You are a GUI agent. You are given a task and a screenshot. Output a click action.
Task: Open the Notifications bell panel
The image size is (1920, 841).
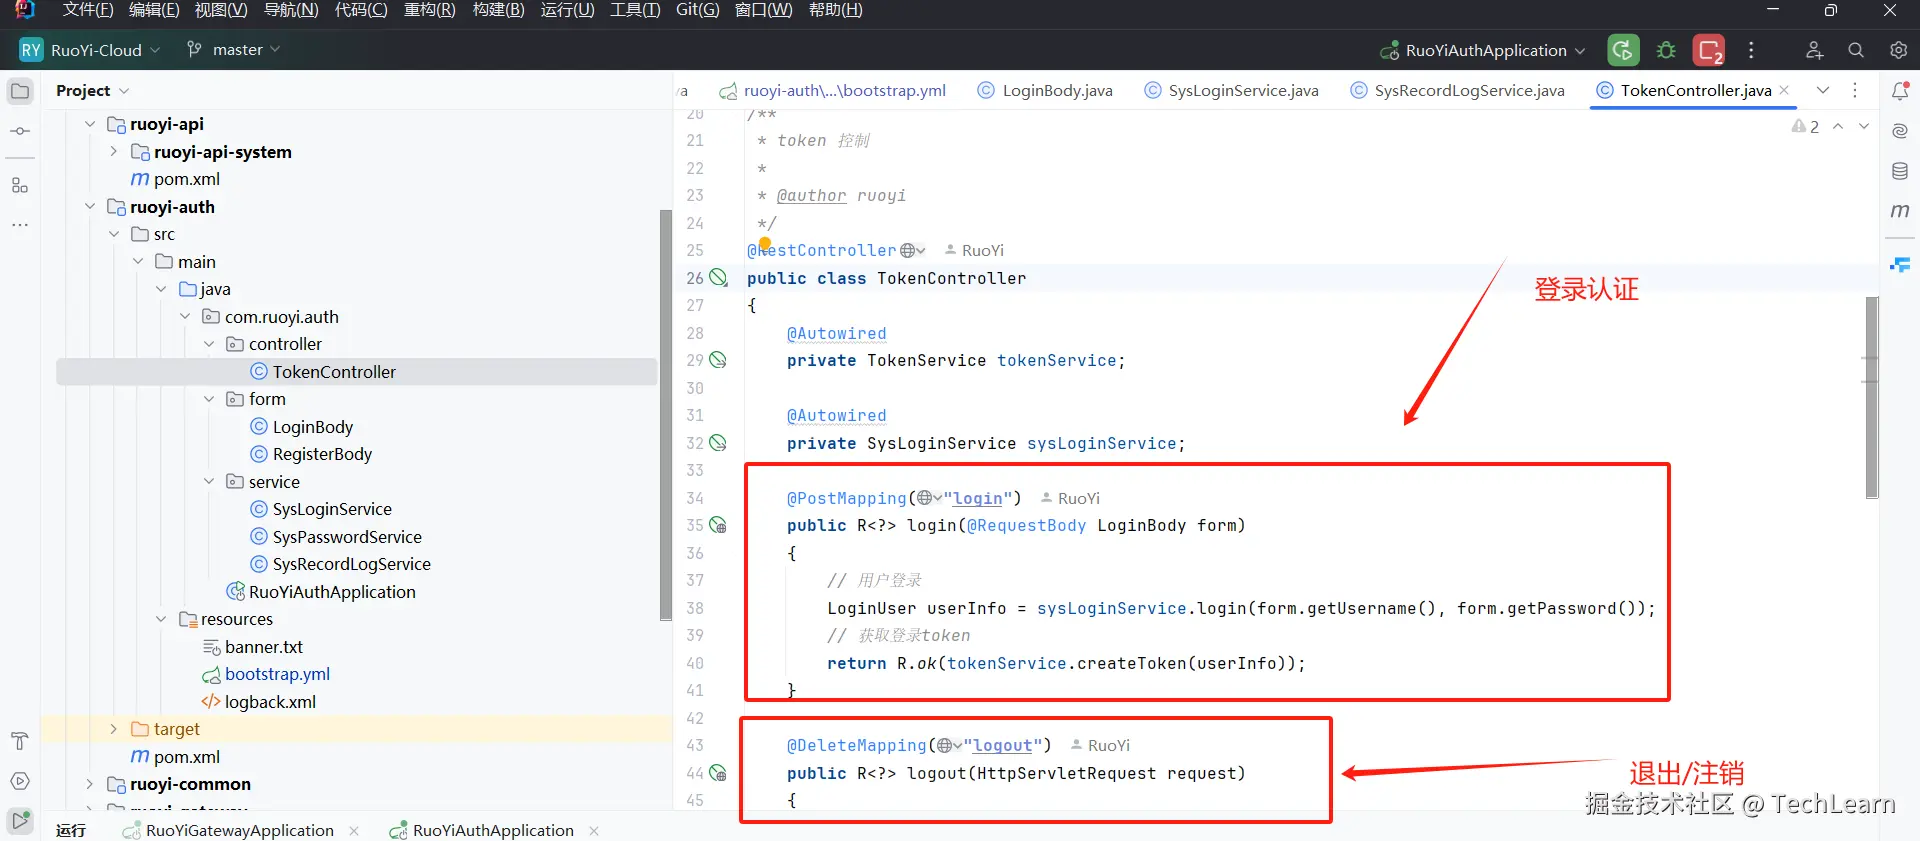1900,91
